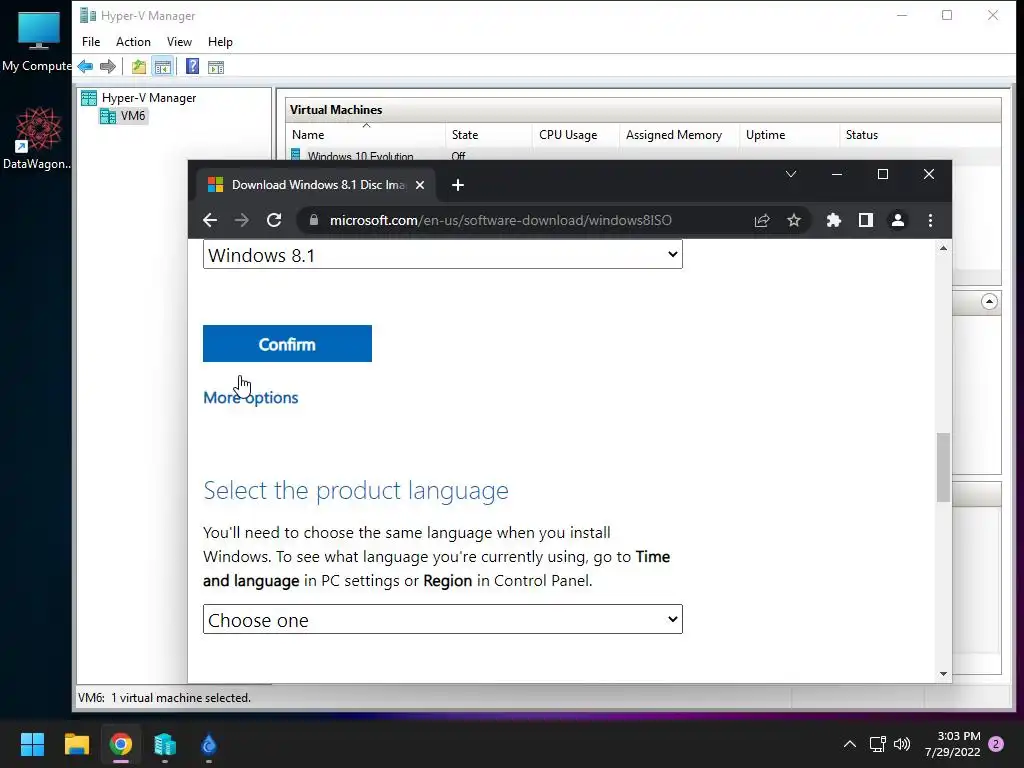Screen dimensions: 1024x768
Task: Click the Assigned Memory column header
Action: [679, 135]
